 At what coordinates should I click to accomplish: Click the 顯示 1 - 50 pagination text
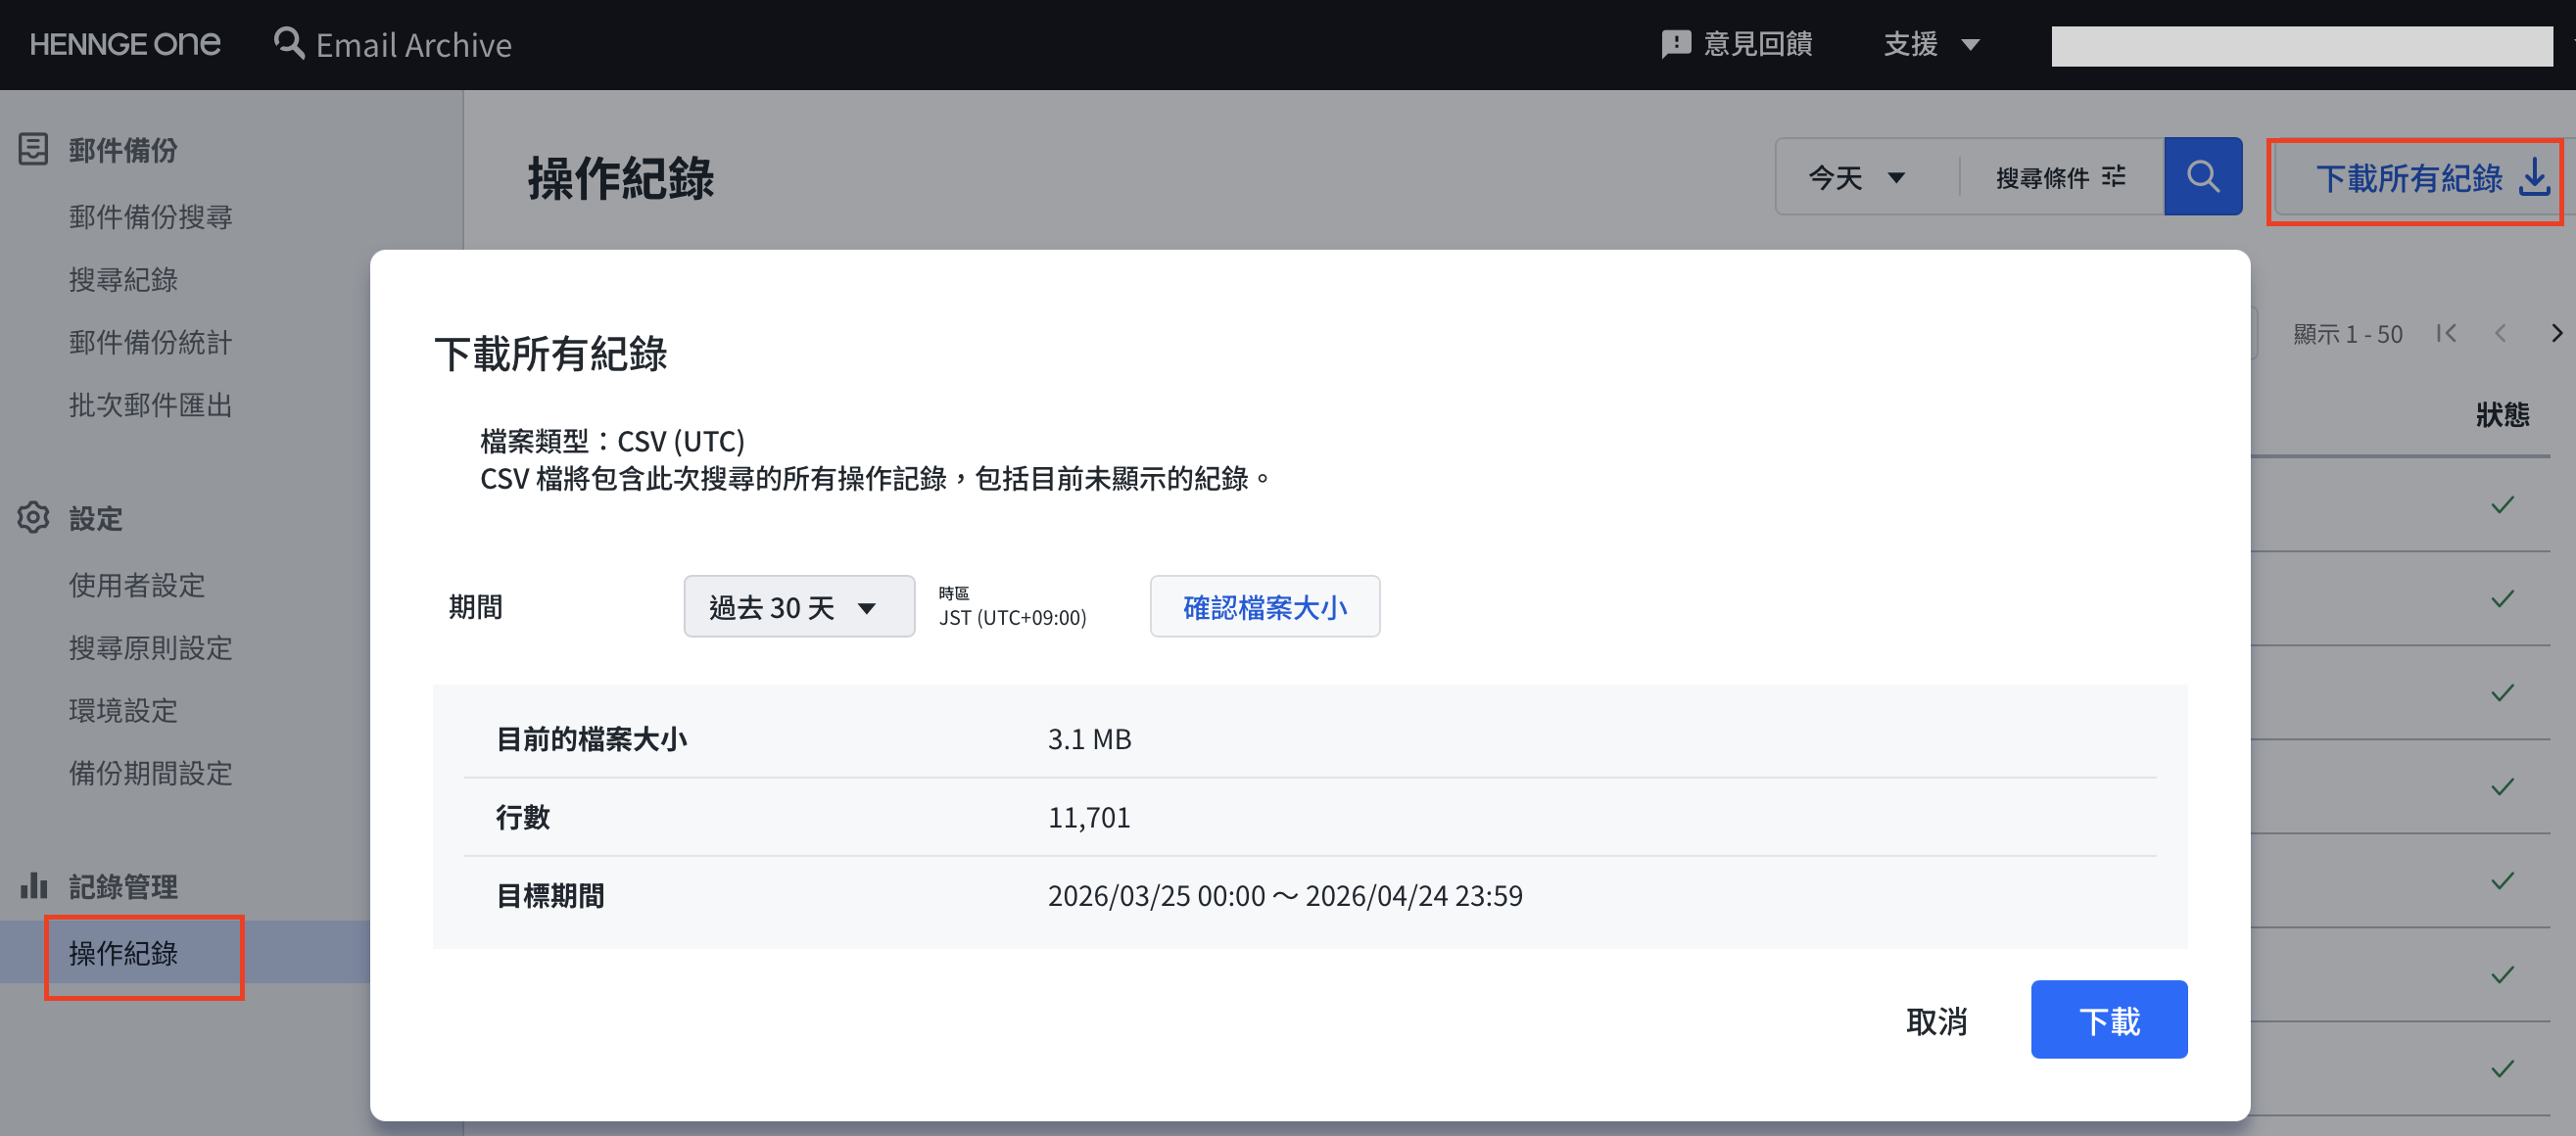click(x=2347, y=334)
